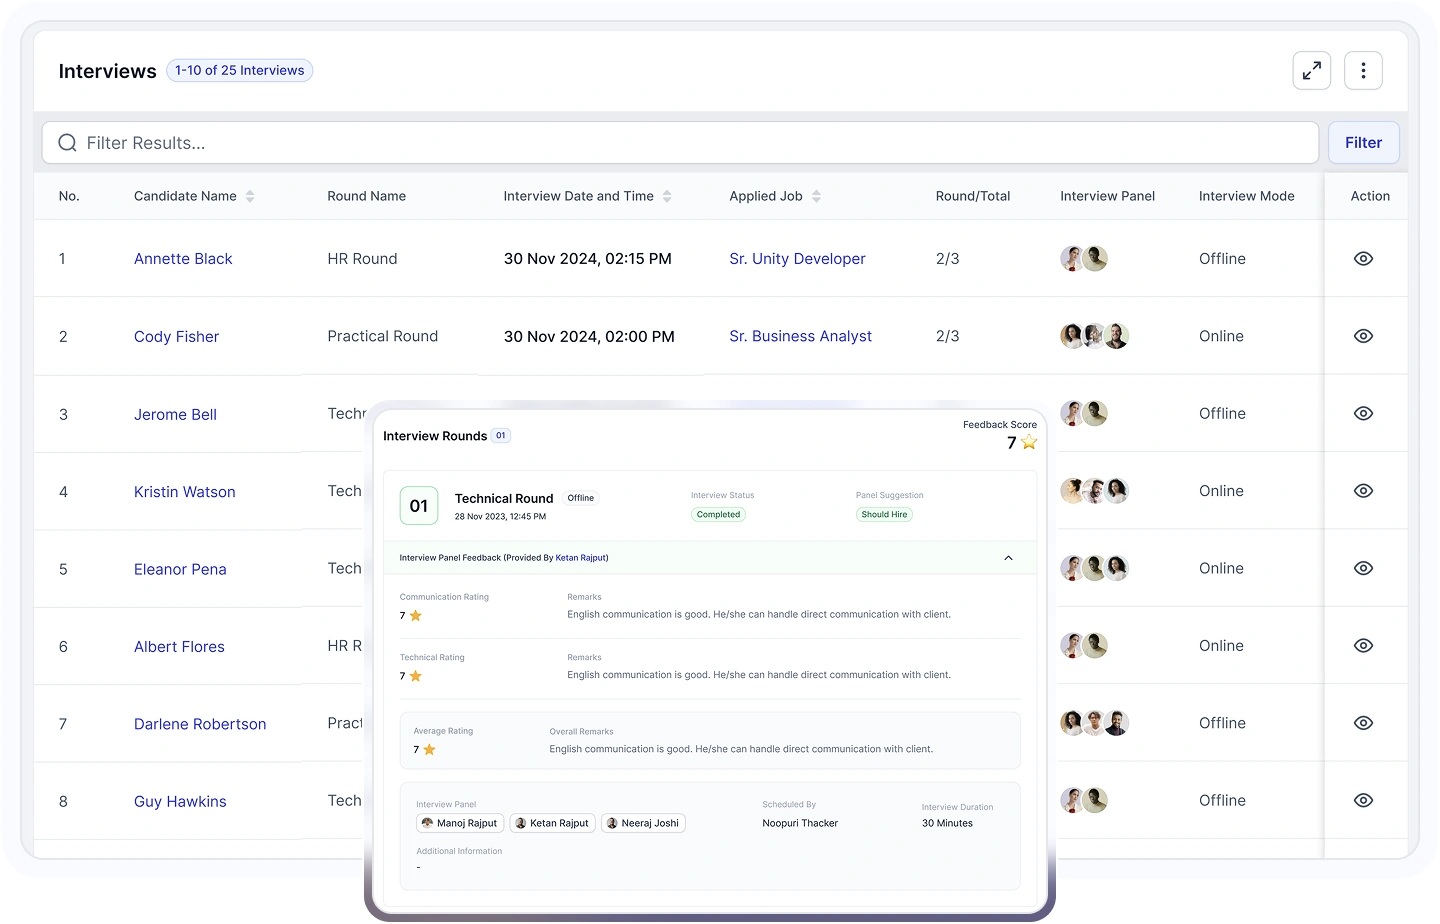Viewport: 1440px width, 924px height.
Task: Click inside the Filter Results search field
Action: tap(400, 142)
